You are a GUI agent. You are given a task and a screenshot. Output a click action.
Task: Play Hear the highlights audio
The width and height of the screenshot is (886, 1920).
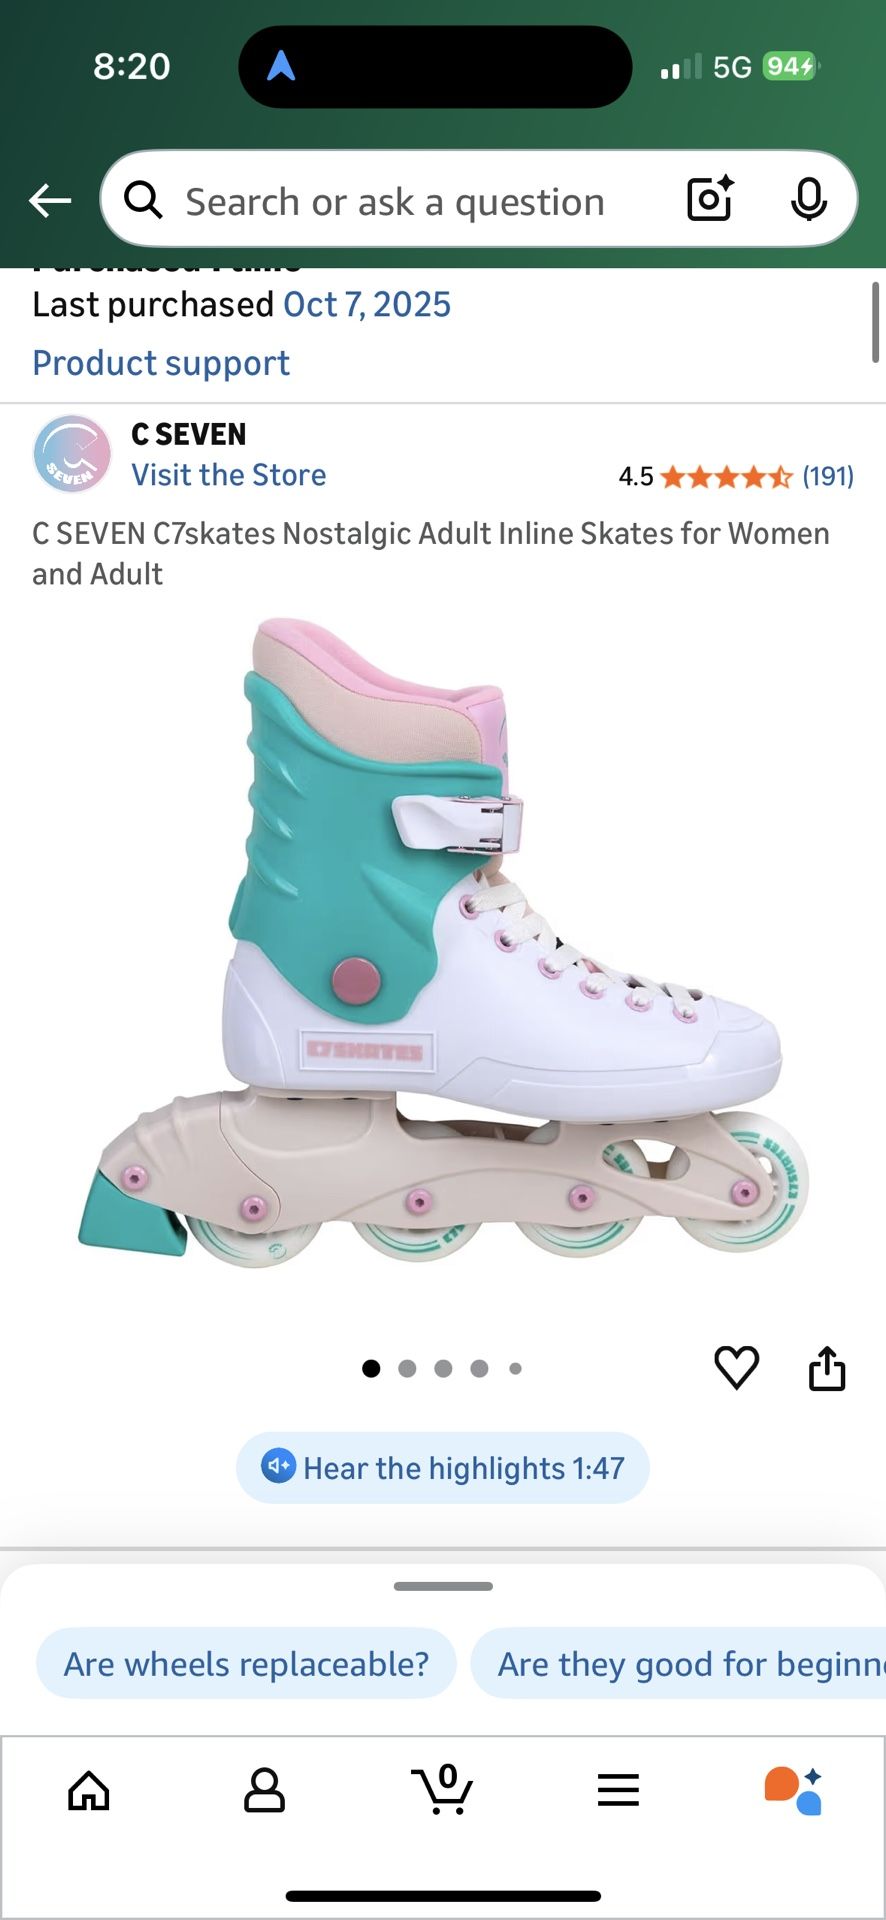click(443, 1468)
